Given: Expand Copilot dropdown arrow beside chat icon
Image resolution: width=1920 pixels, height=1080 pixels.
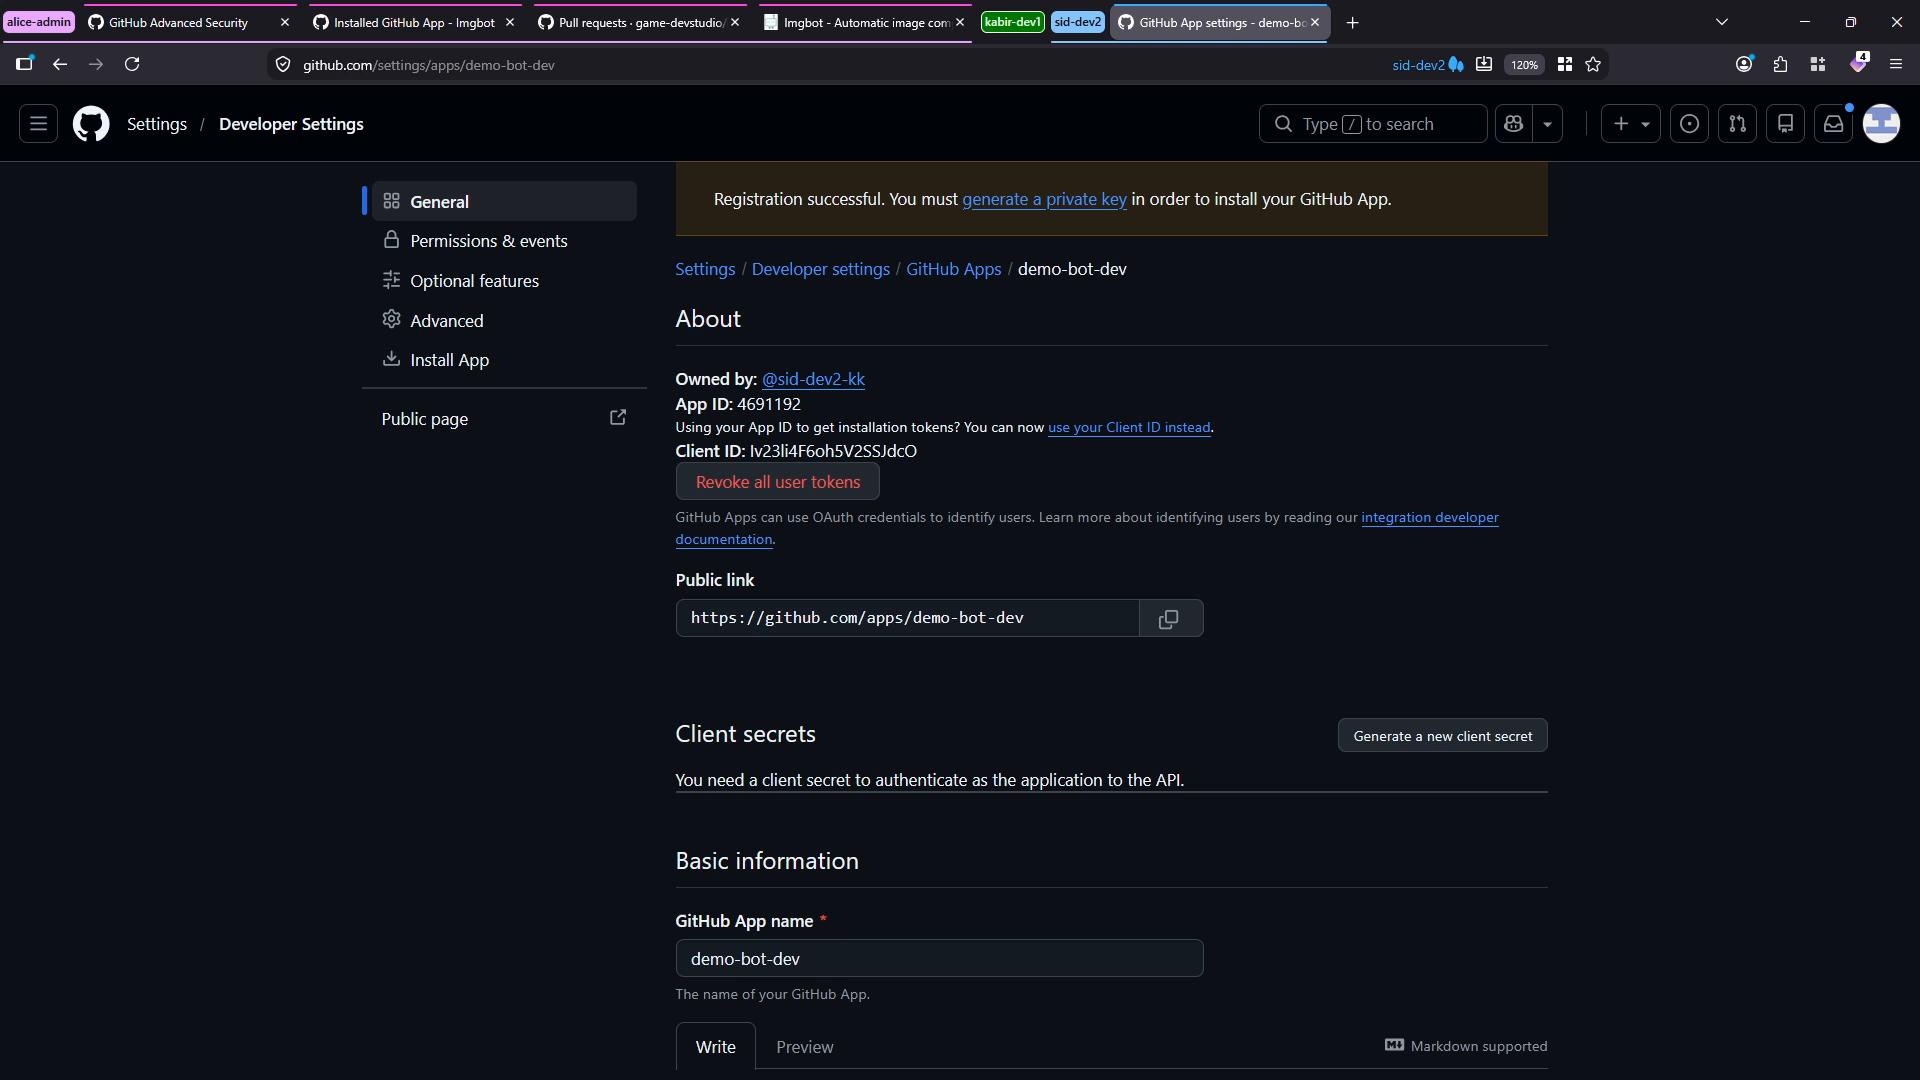Looking at the screenshot, I should tap(1547, 124).
